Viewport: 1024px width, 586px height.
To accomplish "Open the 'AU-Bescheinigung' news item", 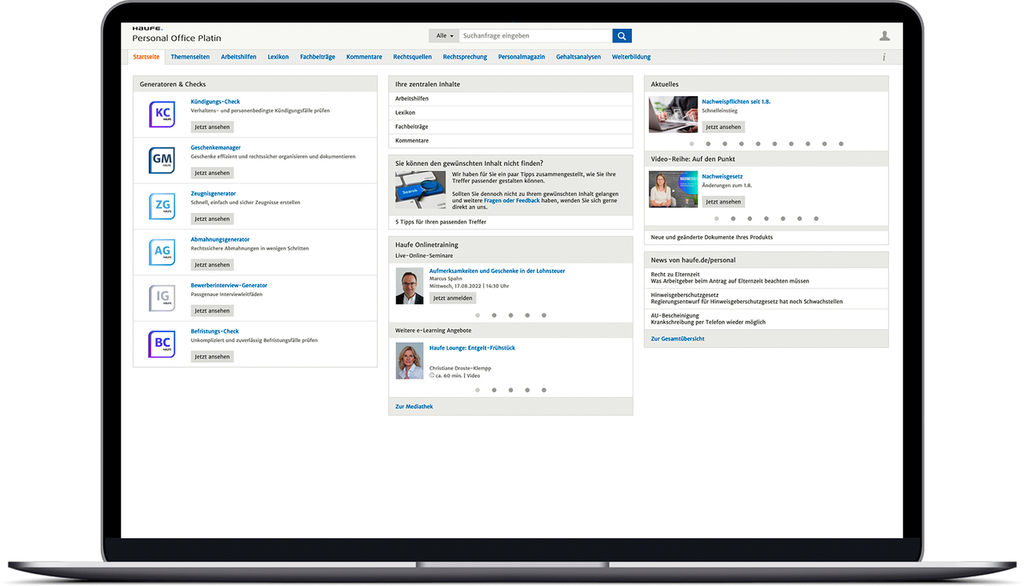I will coord(766,319).
